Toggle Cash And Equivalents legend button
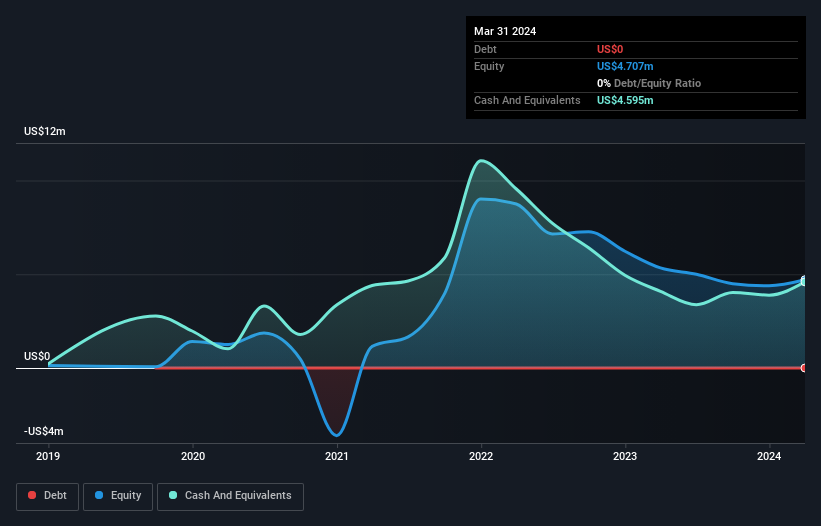The width and height of the screenshot is (821, 526). pos(230,496)
